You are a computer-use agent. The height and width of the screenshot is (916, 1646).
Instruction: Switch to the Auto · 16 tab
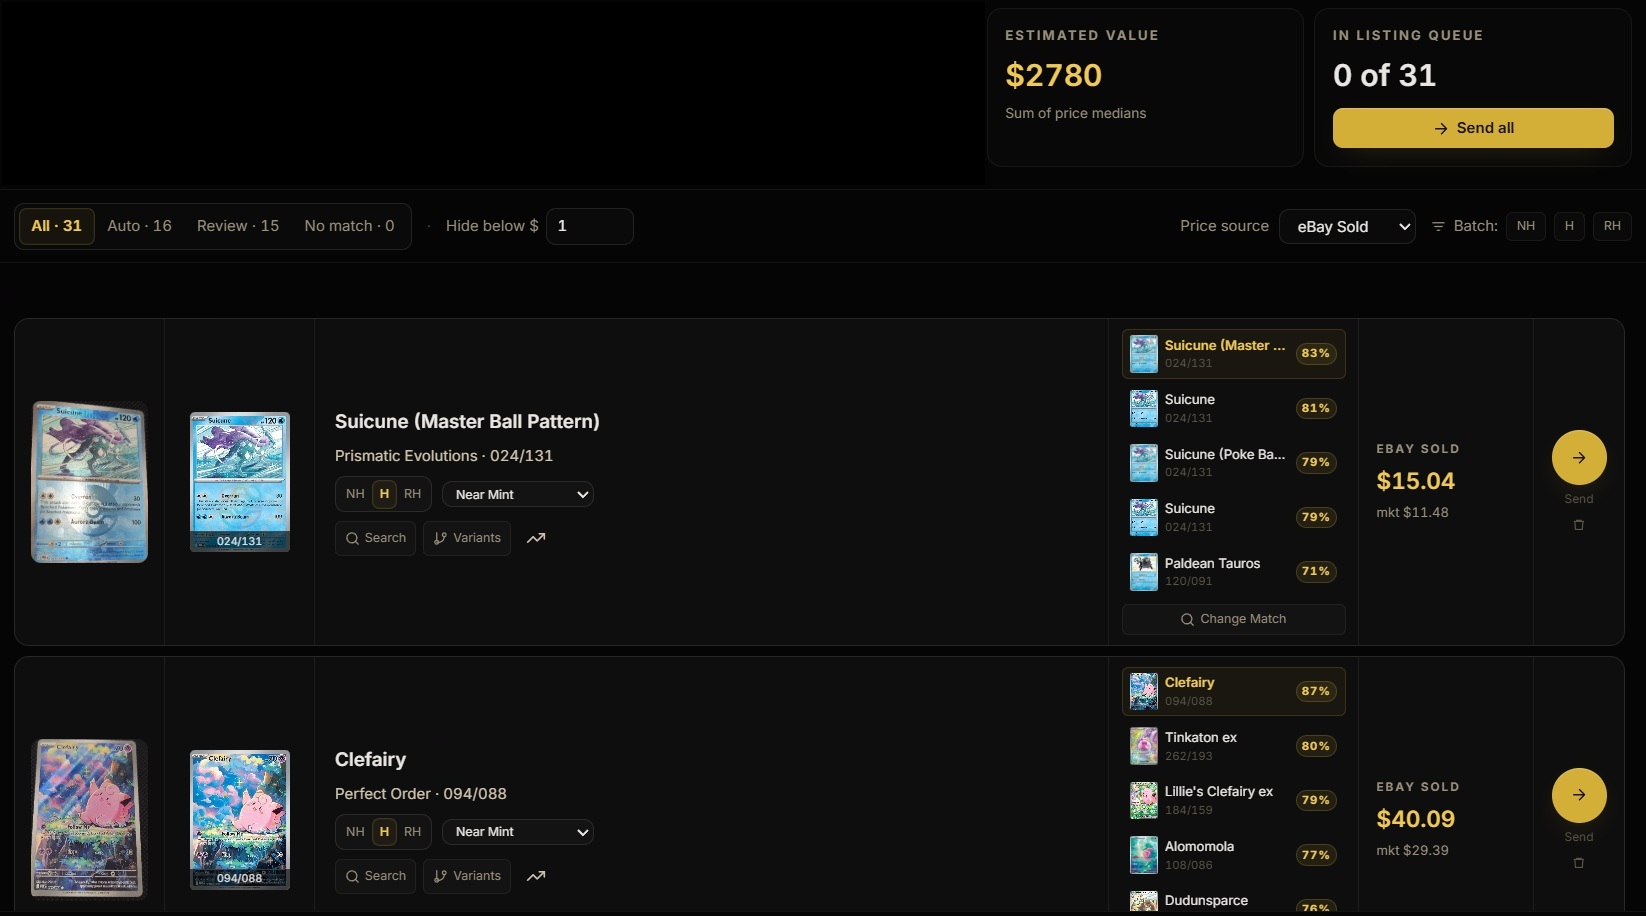(x=139, y=226)
